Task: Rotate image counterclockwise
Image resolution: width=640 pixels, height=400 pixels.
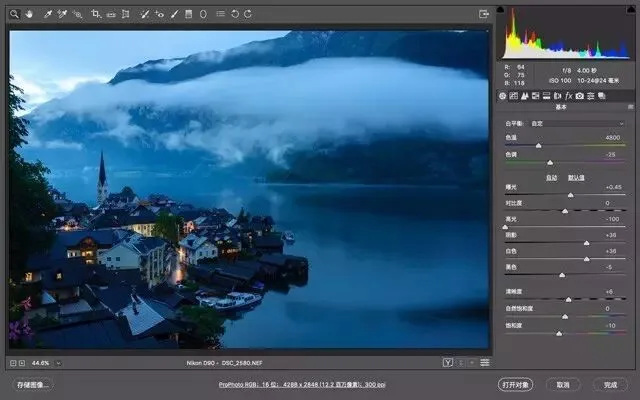Action: pos(235,14)
